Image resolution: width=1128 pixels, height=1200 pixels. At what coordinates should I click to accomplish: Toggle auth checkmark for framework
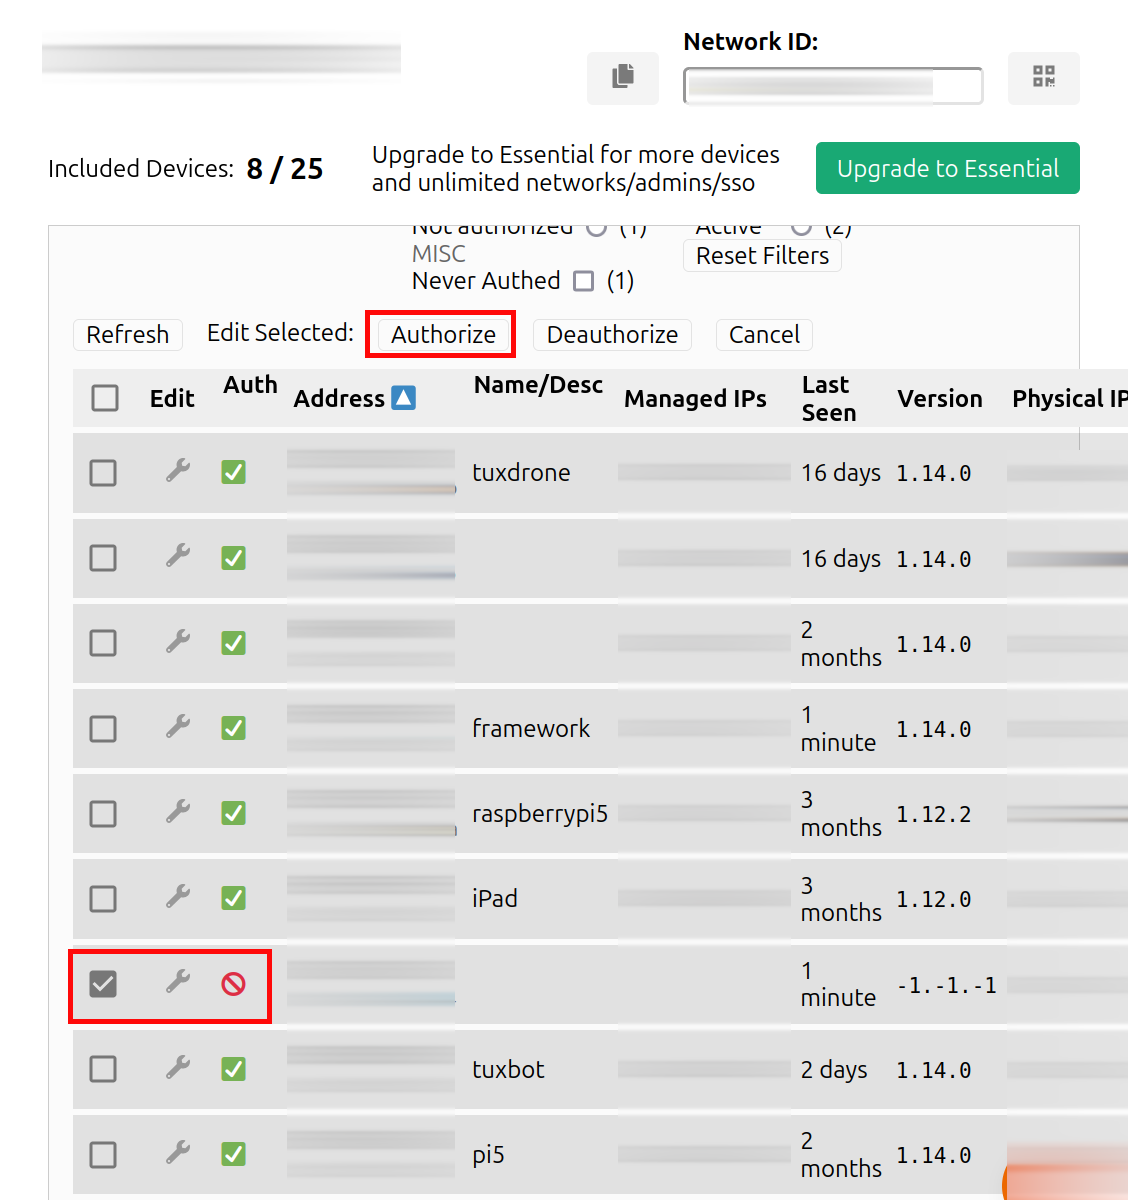click(234, 728)
